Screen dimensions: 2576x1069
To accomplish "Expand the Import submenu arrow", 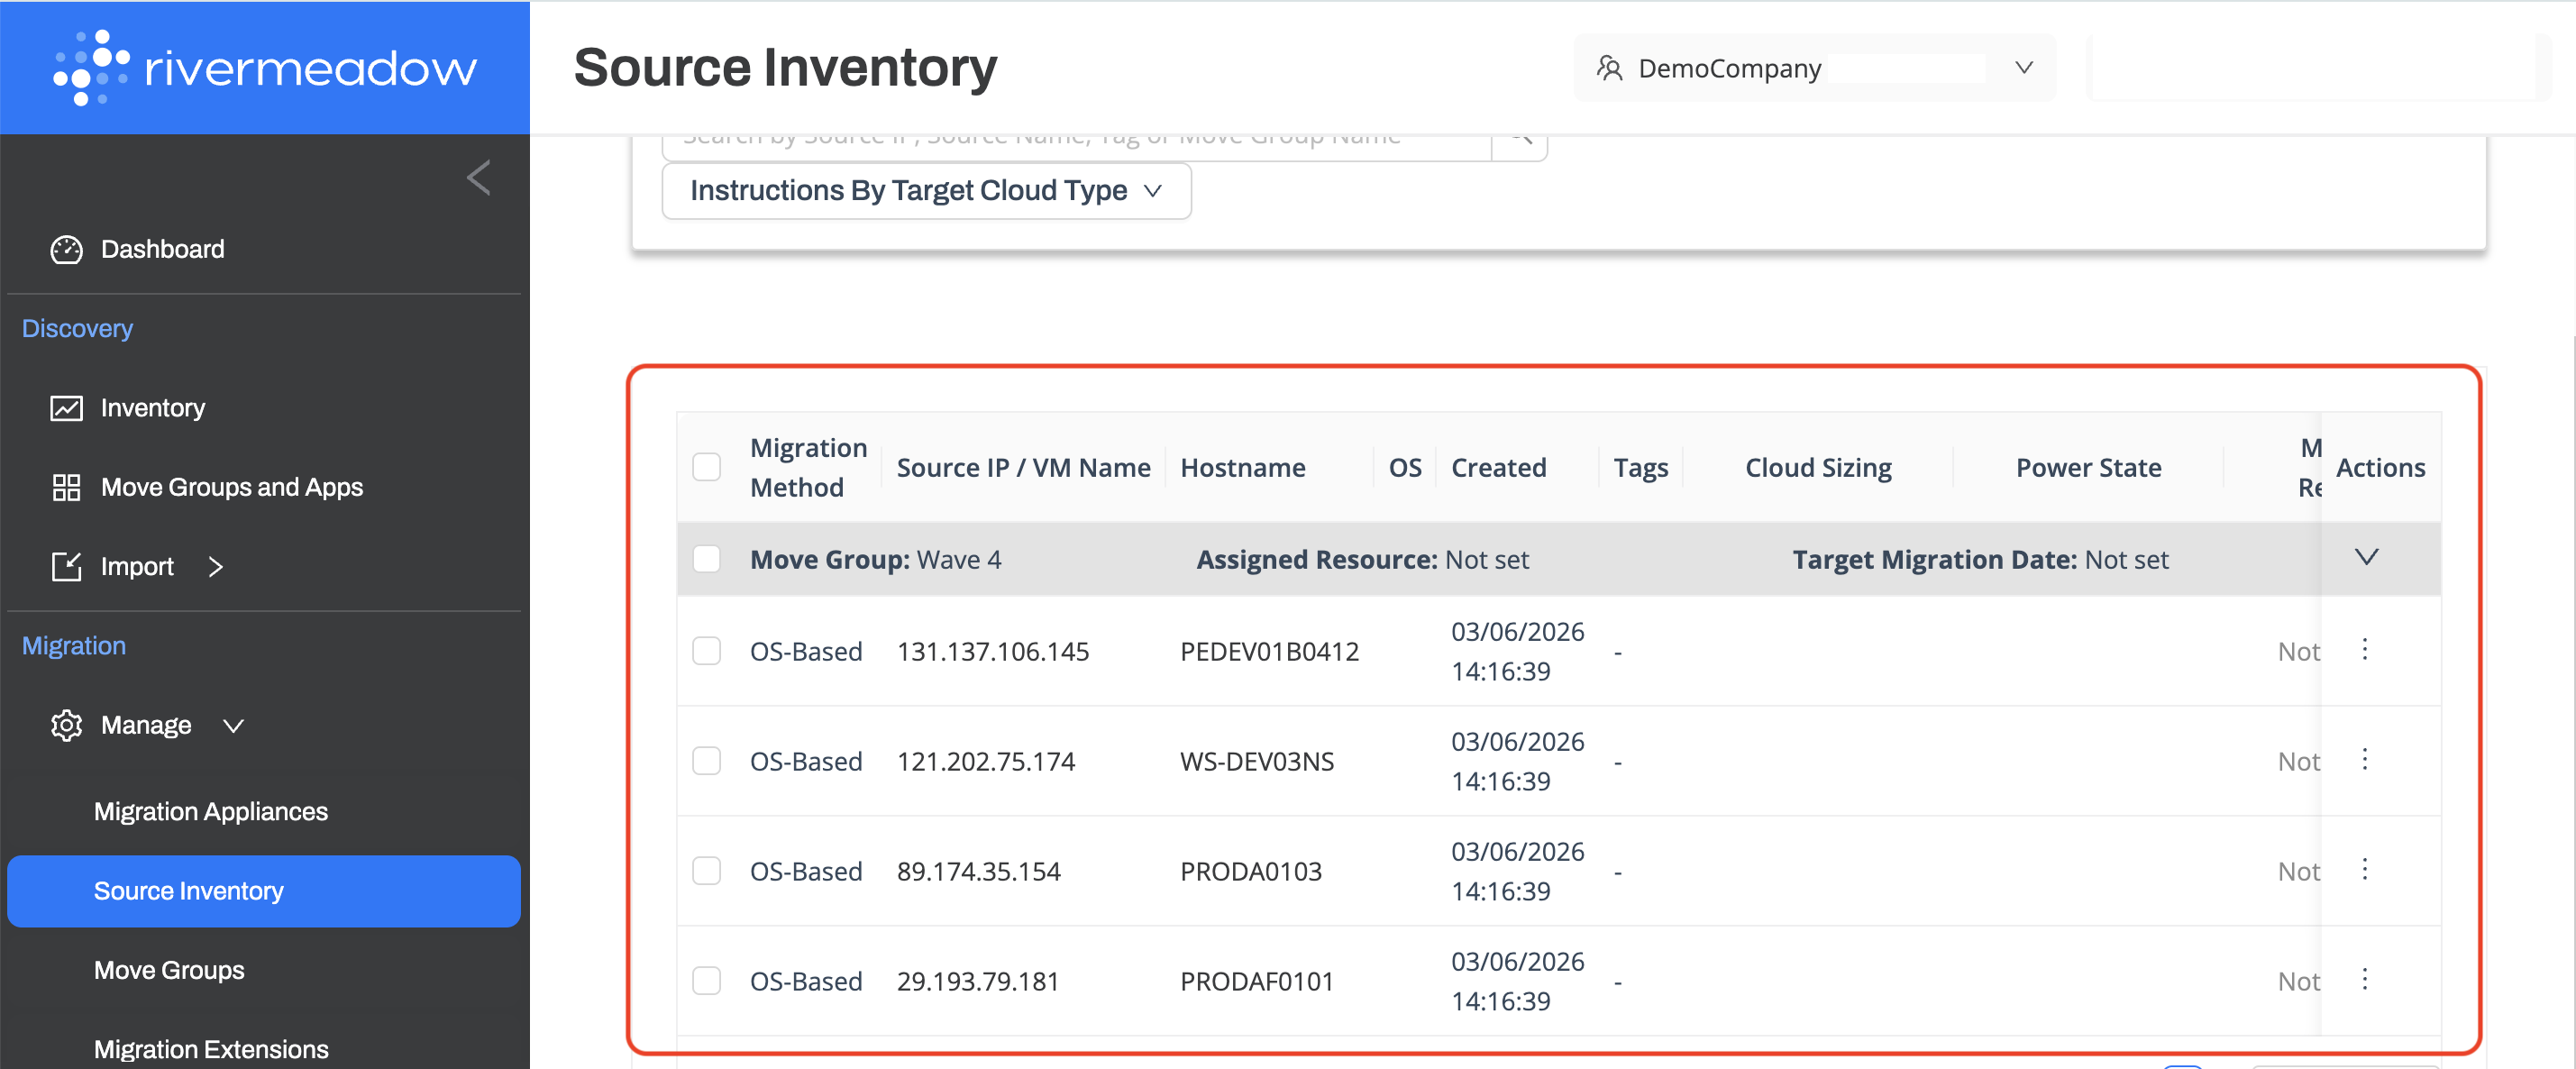I will [x=216, y=567].
